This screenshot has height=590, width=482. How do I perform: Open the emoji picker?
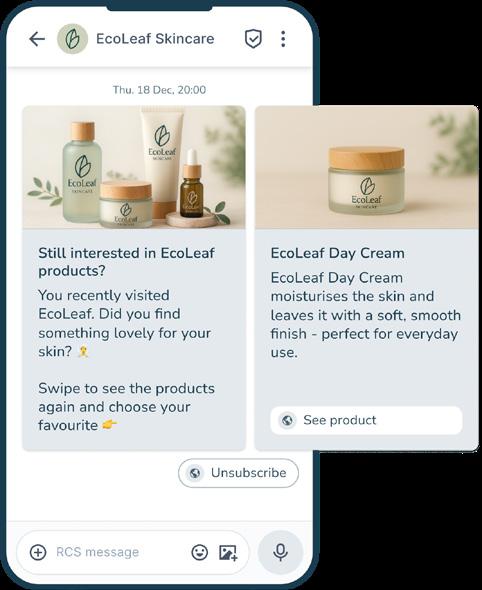tap(199, 552)
